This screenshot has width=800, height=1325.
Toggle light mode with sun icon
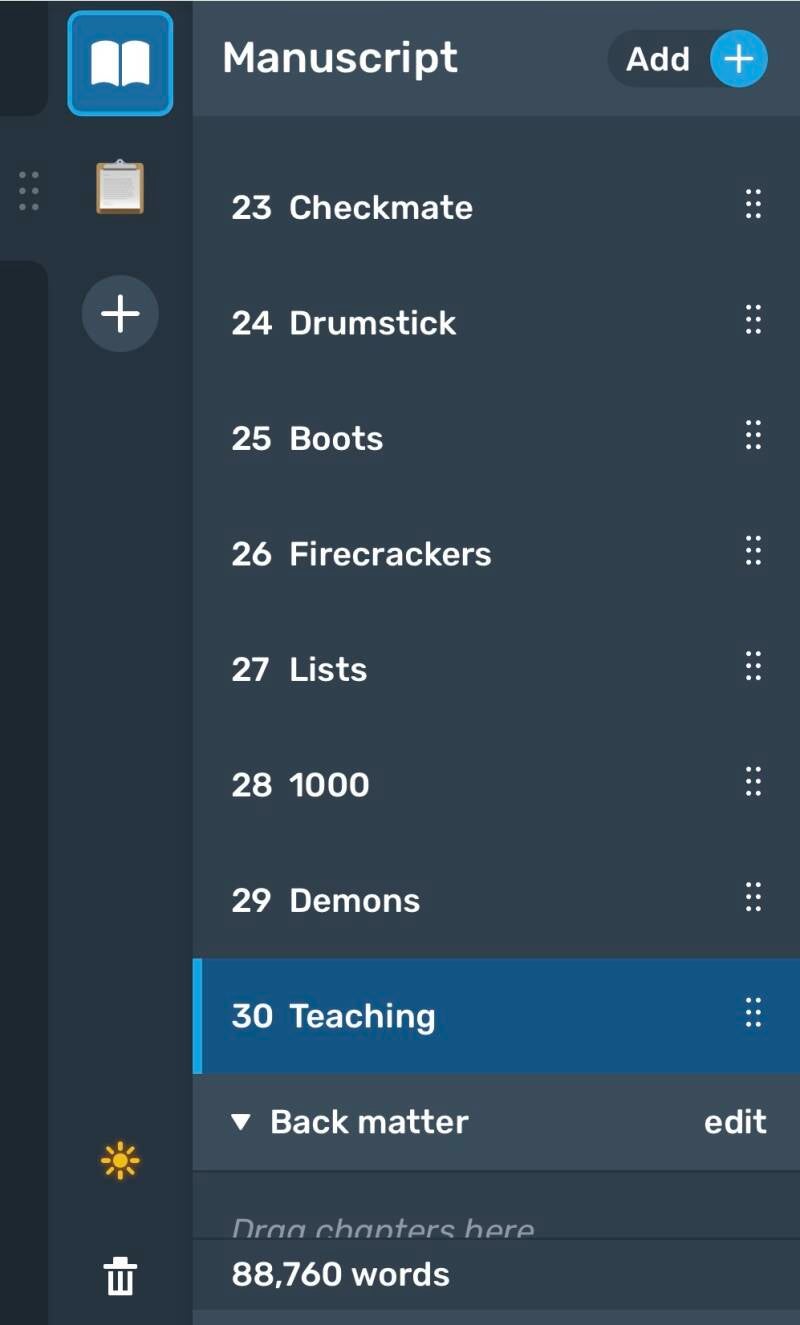[x=120, y=1161]
